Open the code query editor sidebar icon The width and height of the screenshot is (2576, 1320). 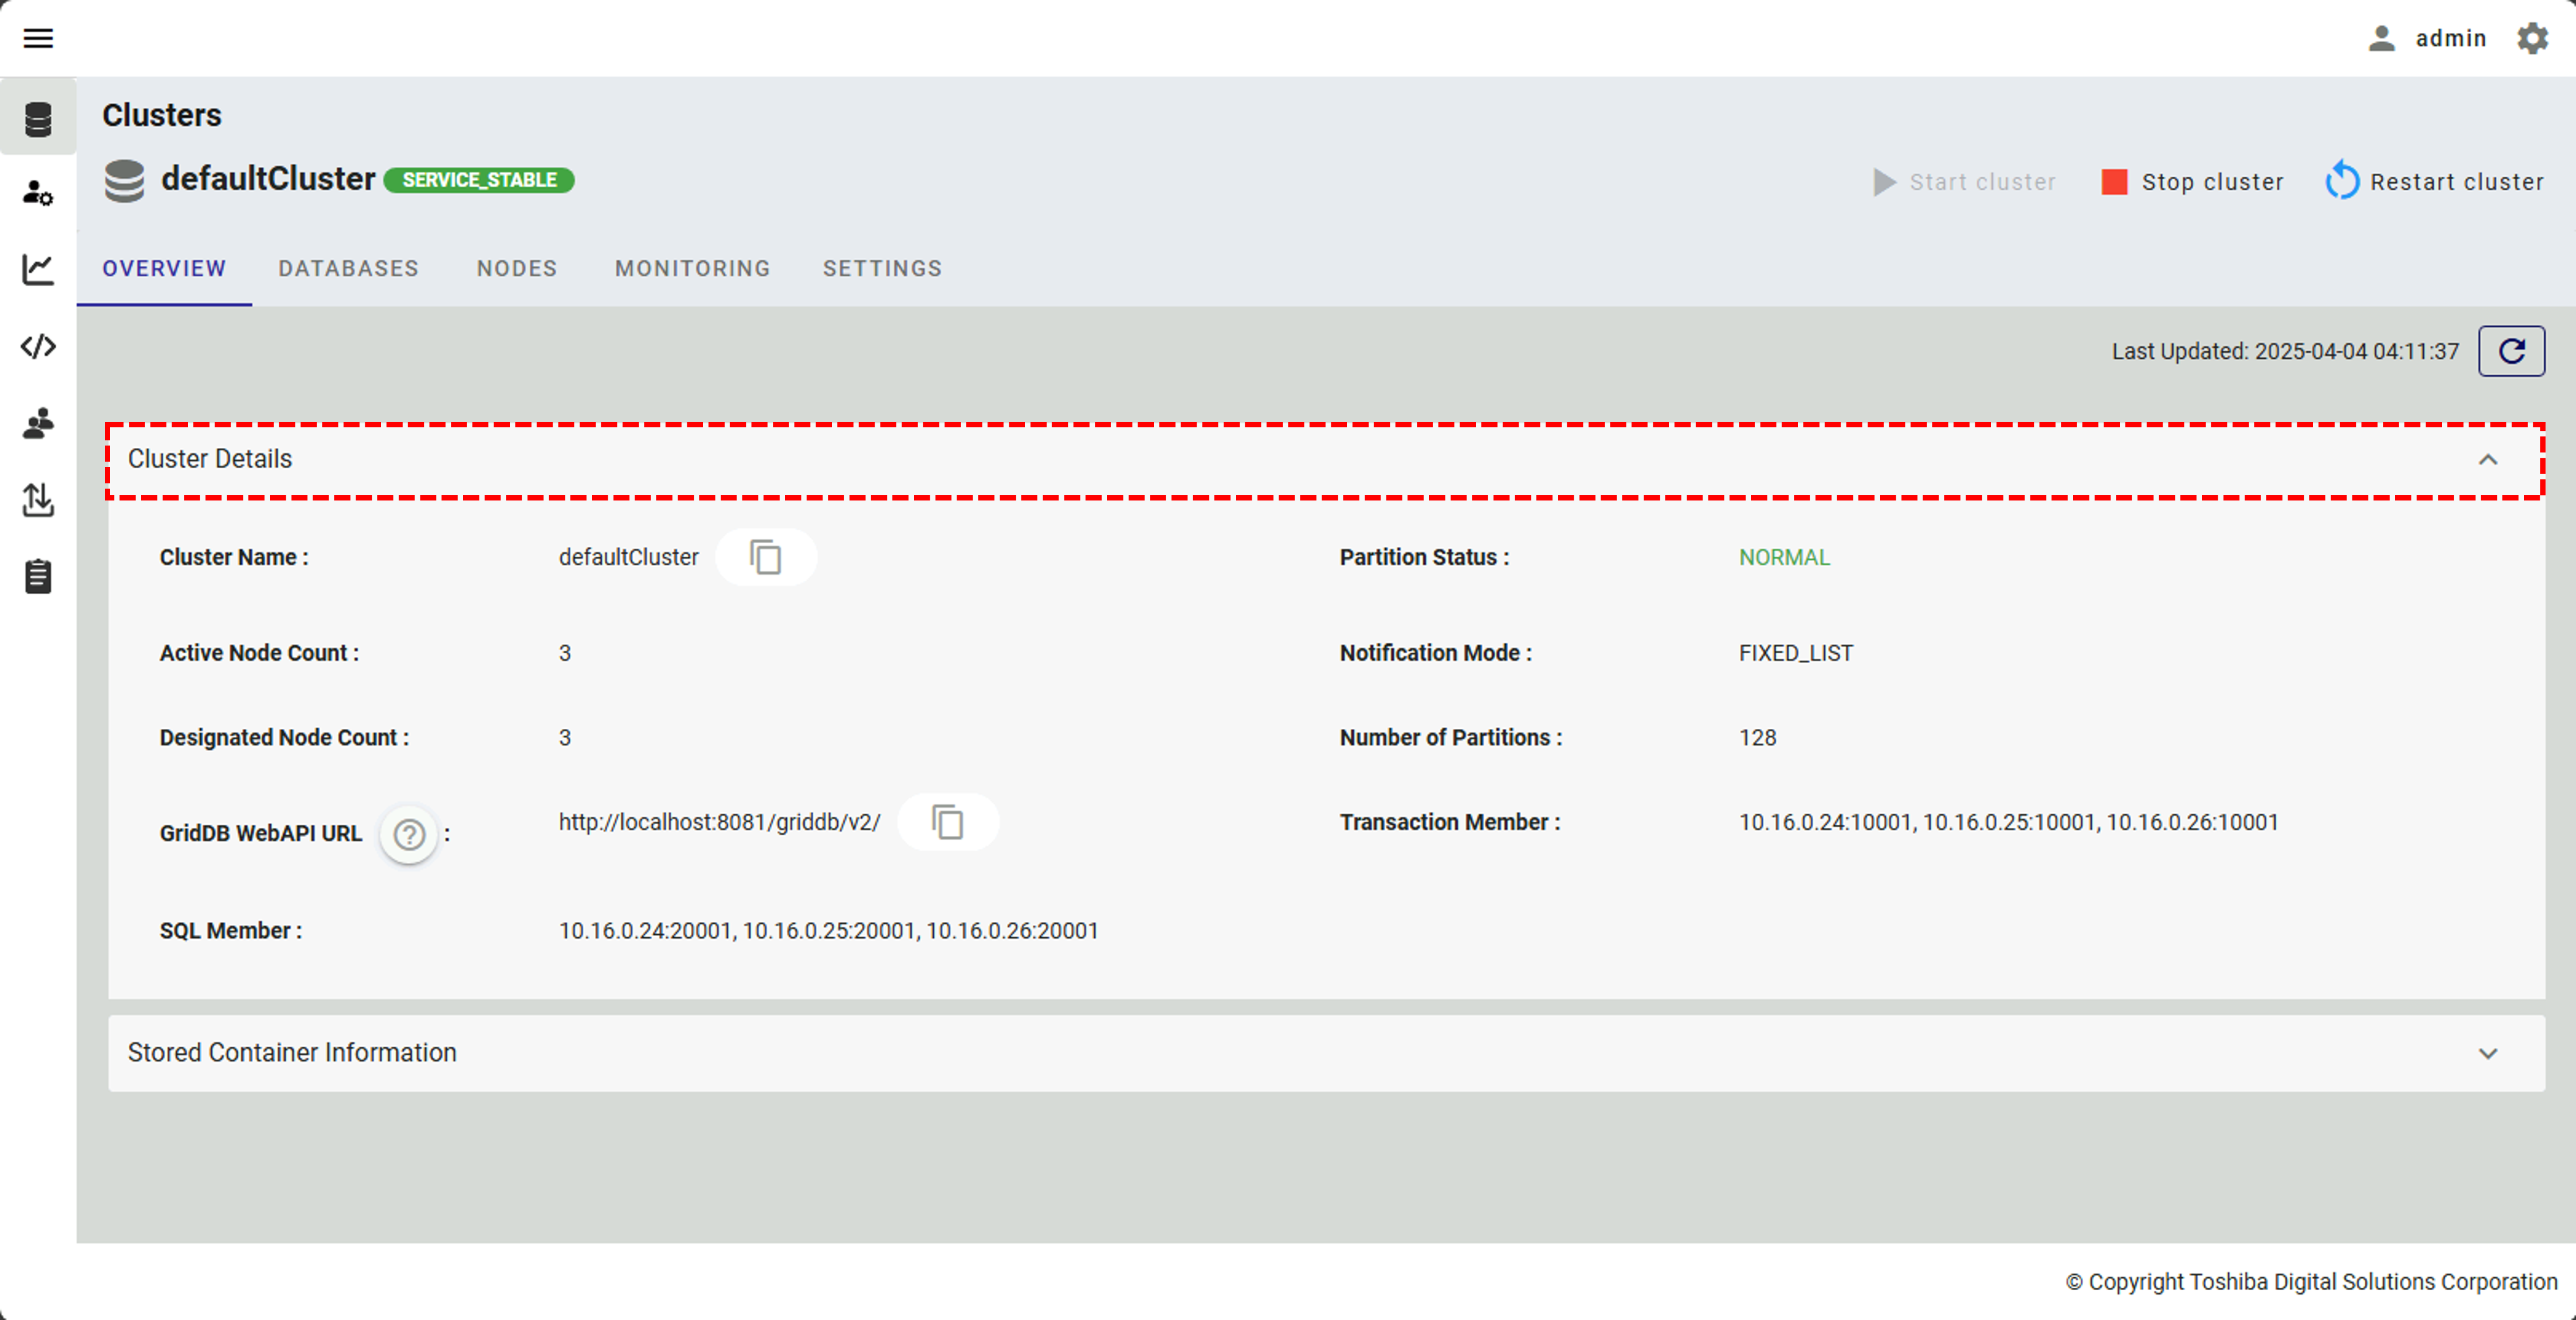(38, 346)
